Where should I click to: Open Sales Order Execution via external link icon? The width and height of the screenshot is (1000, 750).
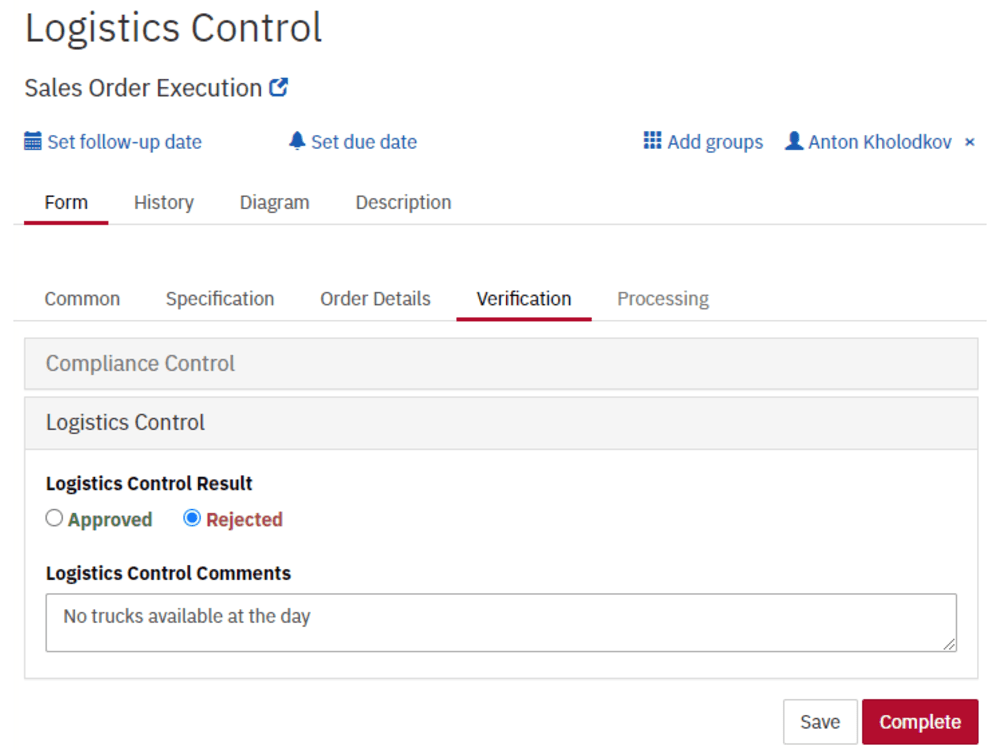point(281,86)
